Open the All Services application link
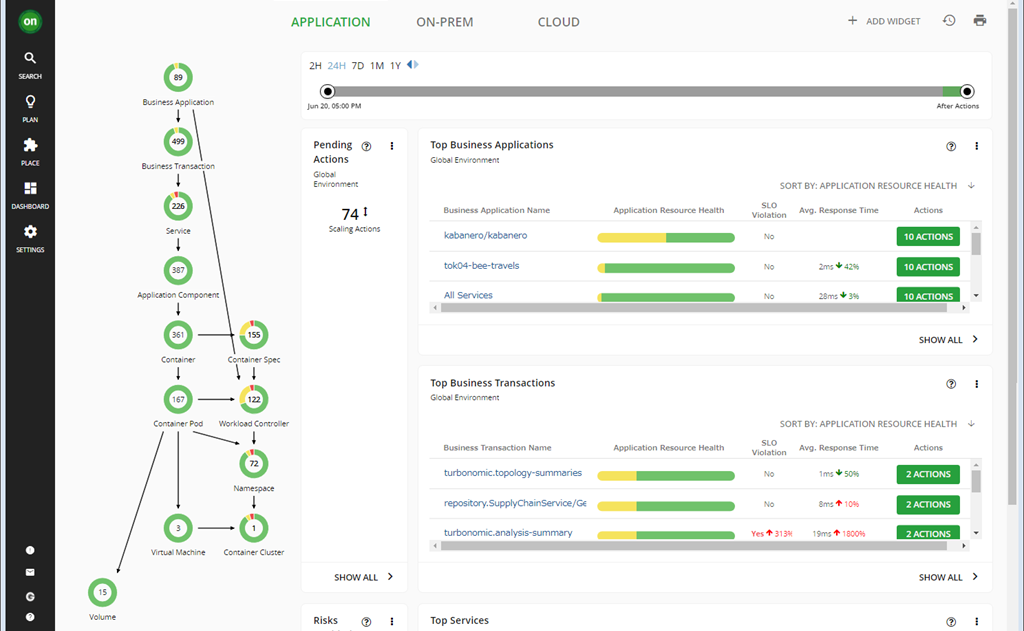The height and width of the screenshot is (631, 1024). point(468,295)
